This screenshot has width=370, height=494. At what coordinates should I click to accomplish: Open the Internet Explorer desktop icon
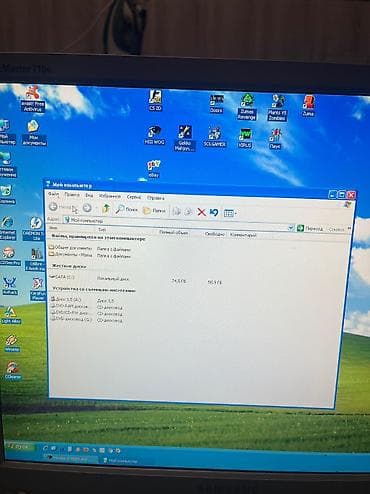point(7,228)
